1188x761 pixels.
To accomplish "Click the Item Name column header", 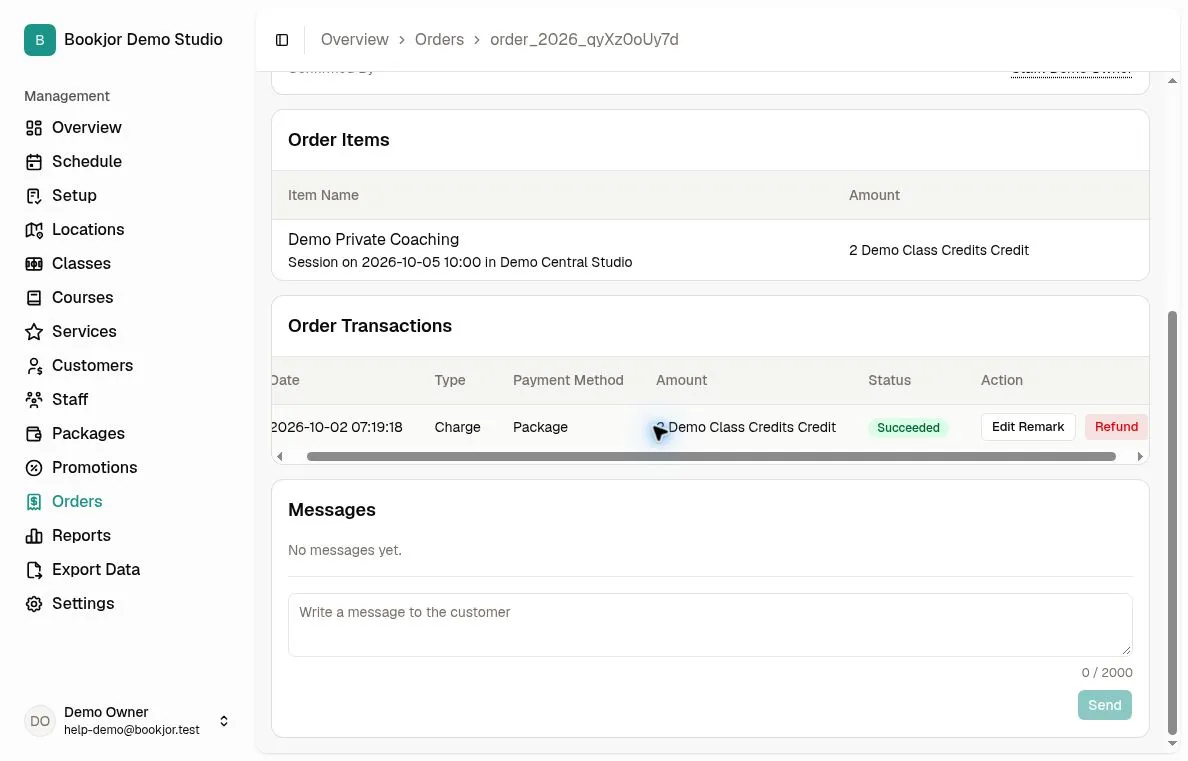I will pyautogui.click(x=324, y=196).
